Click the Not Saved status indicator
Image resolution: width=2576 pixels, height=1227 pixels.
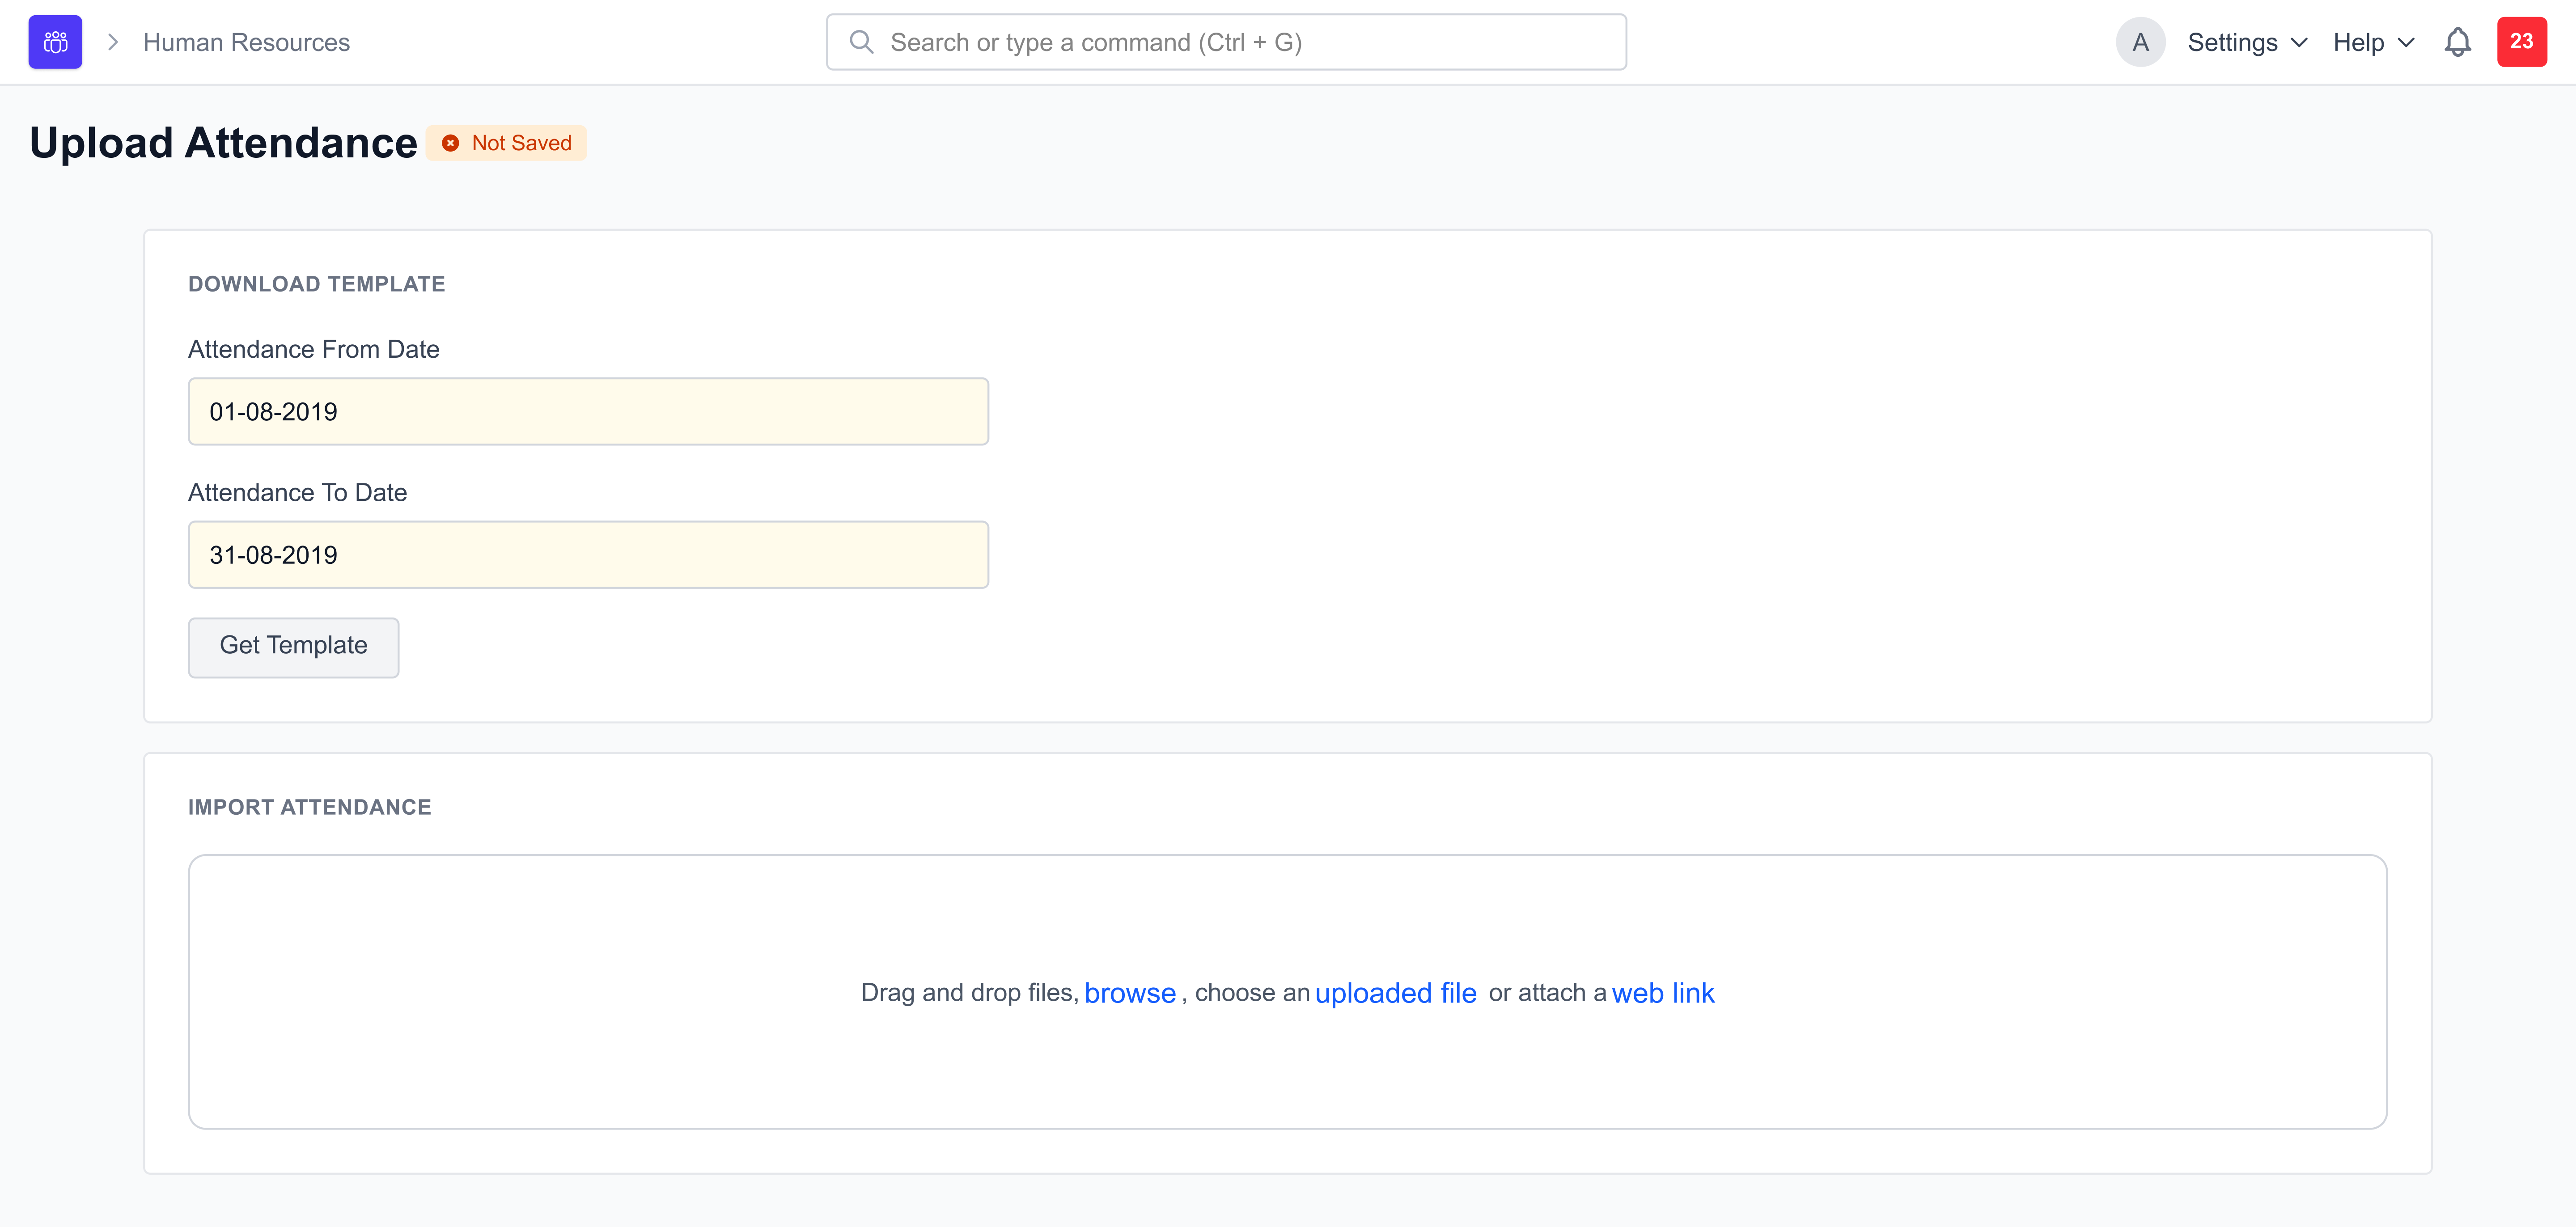point(506,142)
